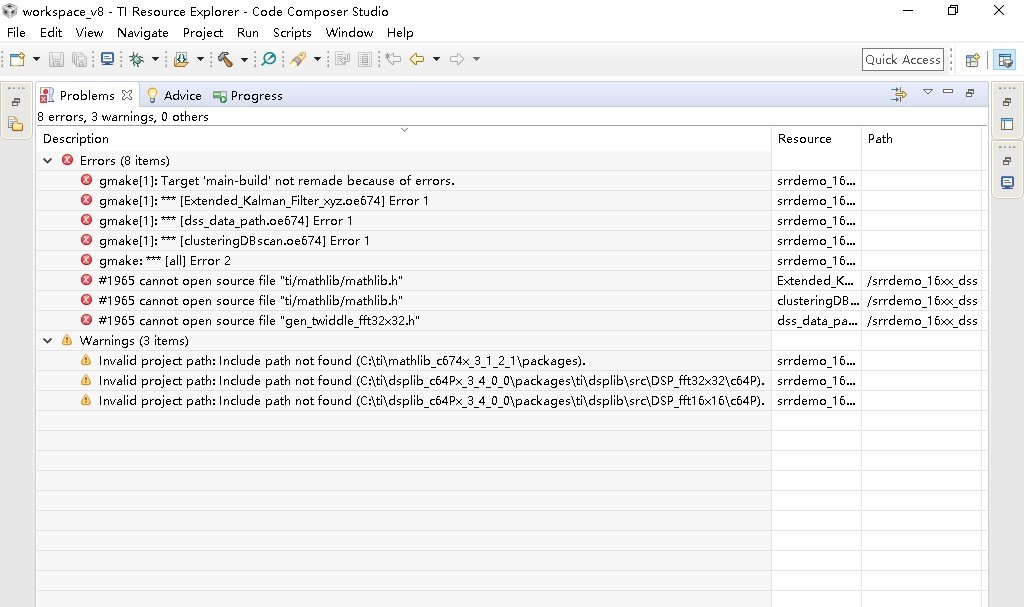Click the back navigation yellow arrow
This screenshot has height=607, width=1030.
point(416,59)
